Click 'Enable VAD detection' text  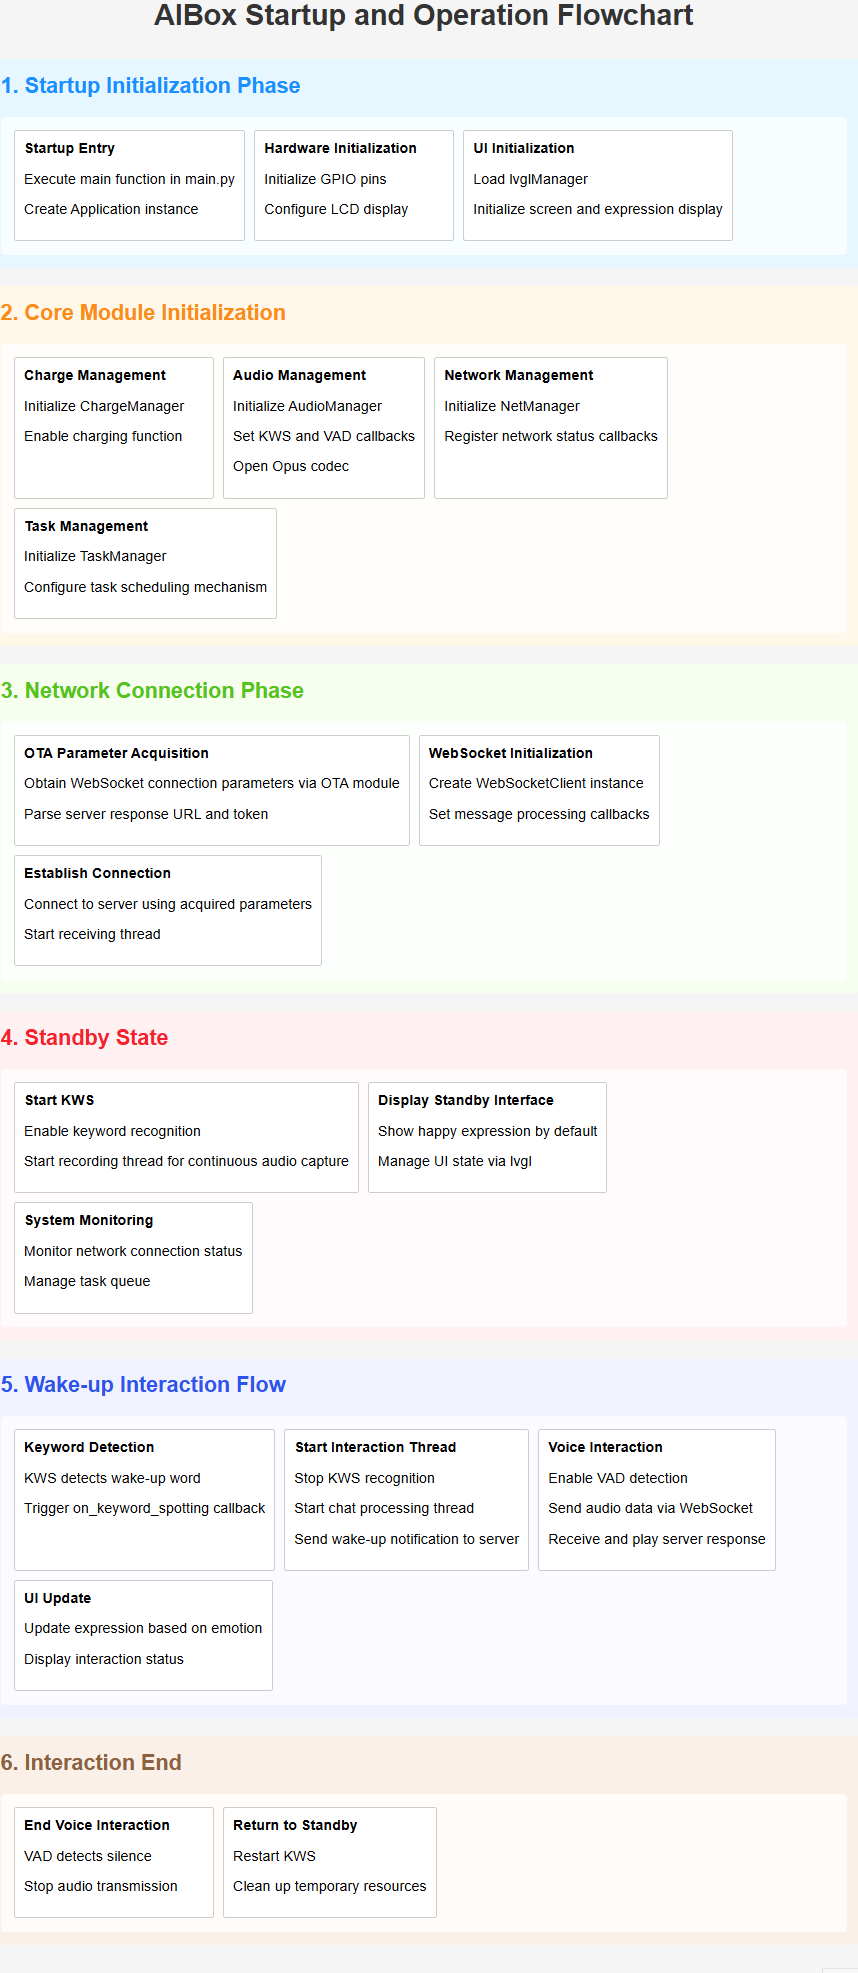pos(618,1478)
